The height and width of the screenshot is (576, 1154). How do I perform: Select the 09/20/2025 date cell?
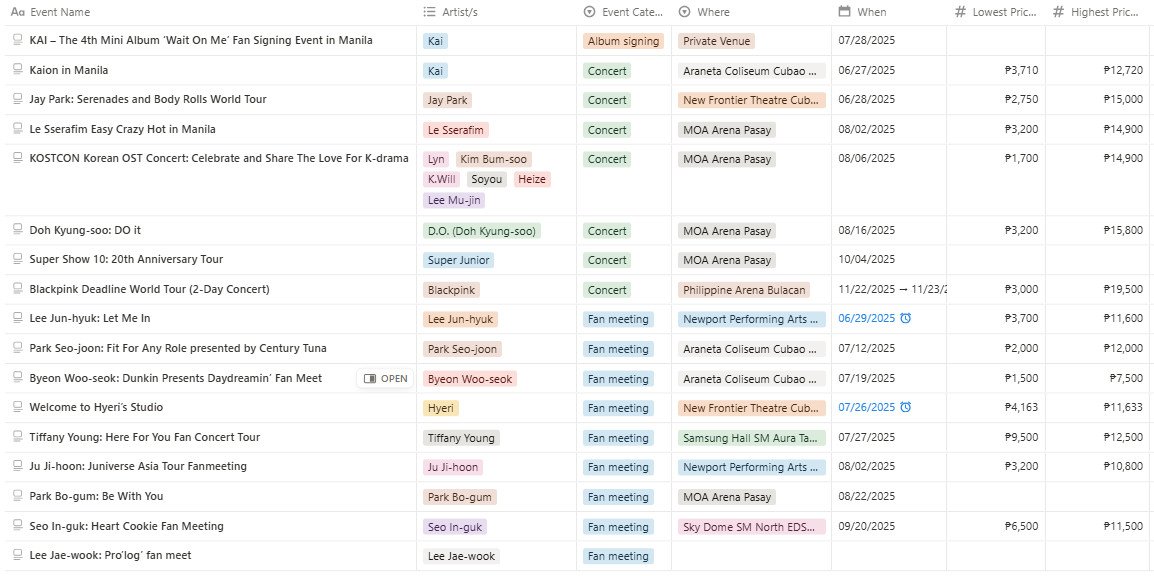point(889,526)
